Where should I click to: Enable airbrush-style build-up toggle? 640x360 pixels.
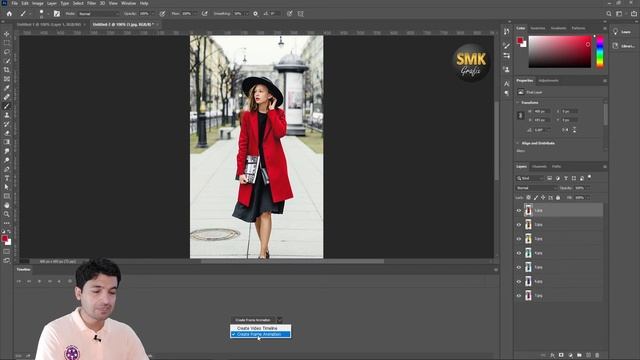[x=204, y=13]
